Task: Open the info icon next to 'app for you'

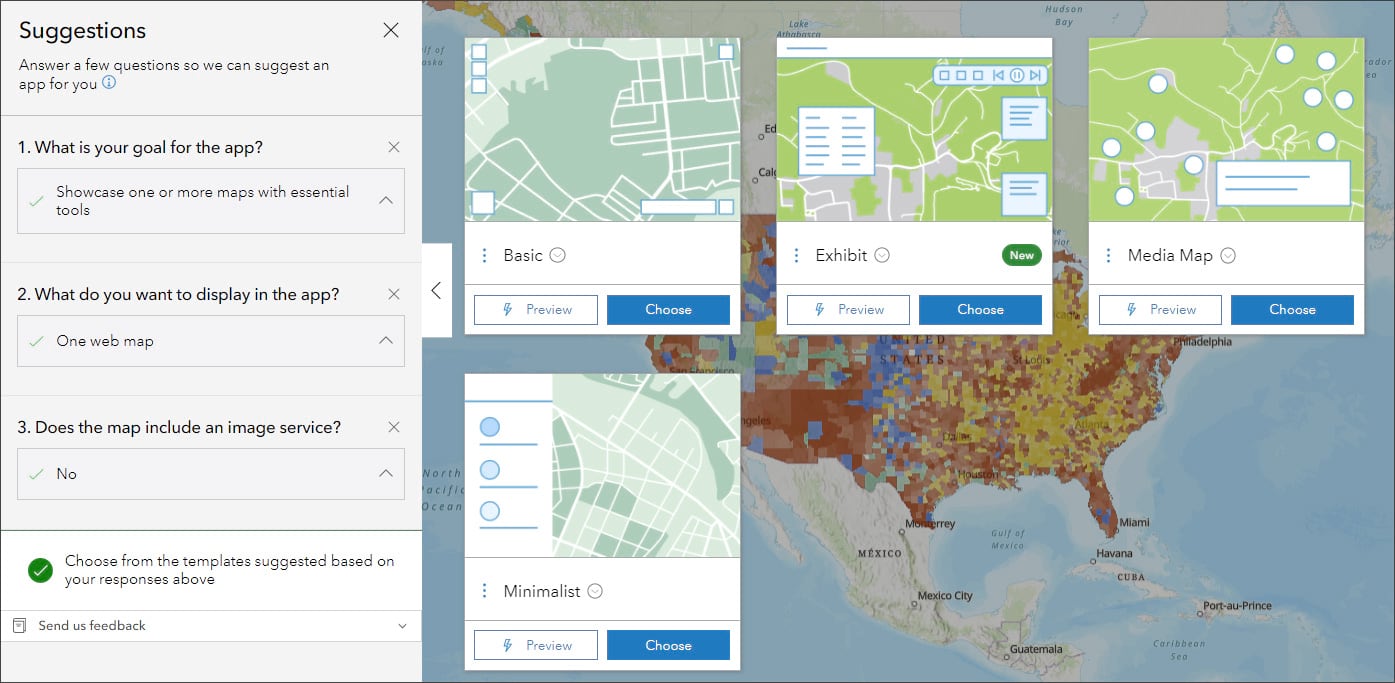Action: (109, 83)
